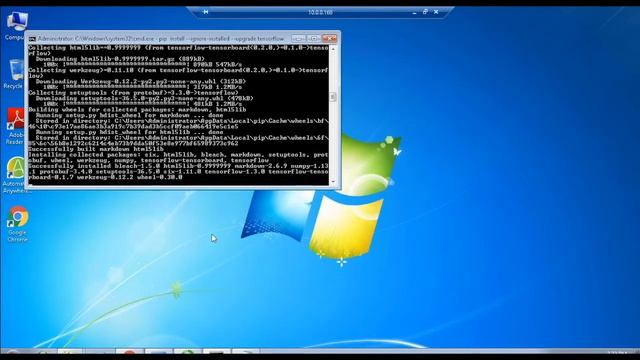
Task: Close the remote desktop connection bar session
Action: coord(436,12)
